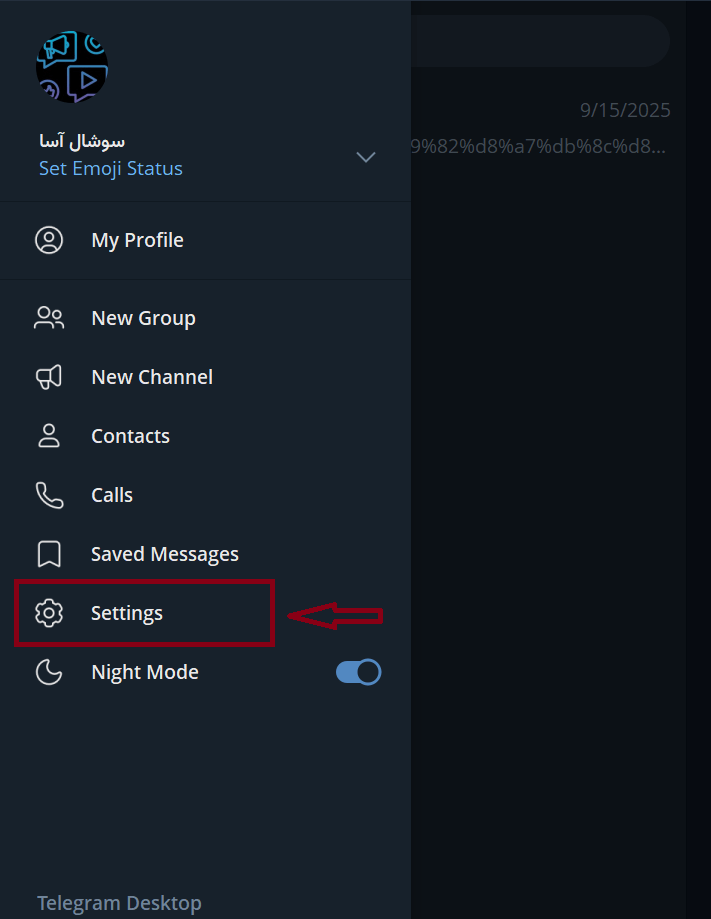Select New Group menu item
Viewport: 711px width, 919px height.
tap(143, 318)
